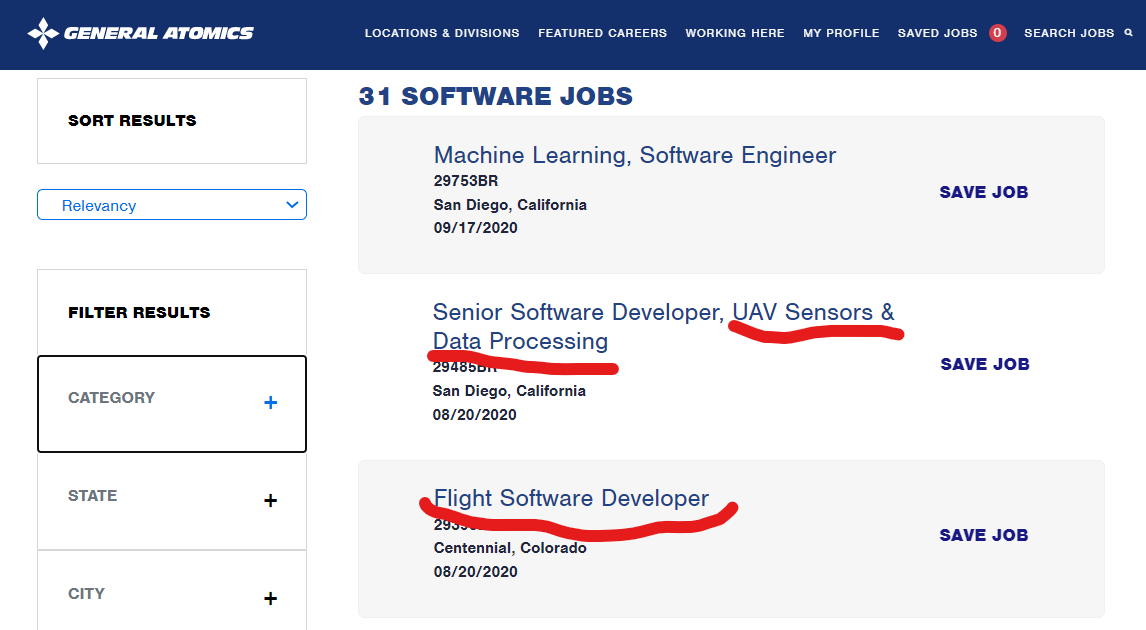
Task: View Saved Jobs
Action: tap(937, 33)
